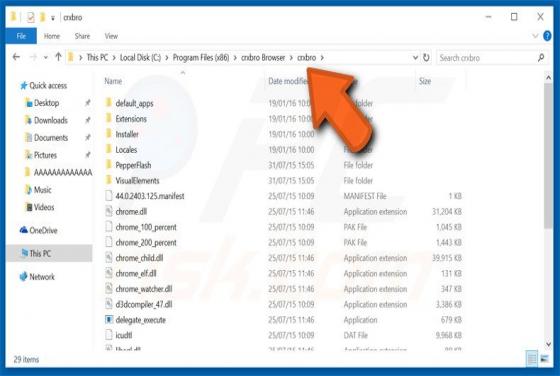
Task: Click the Forward navigation arrow
Action: 33,57
